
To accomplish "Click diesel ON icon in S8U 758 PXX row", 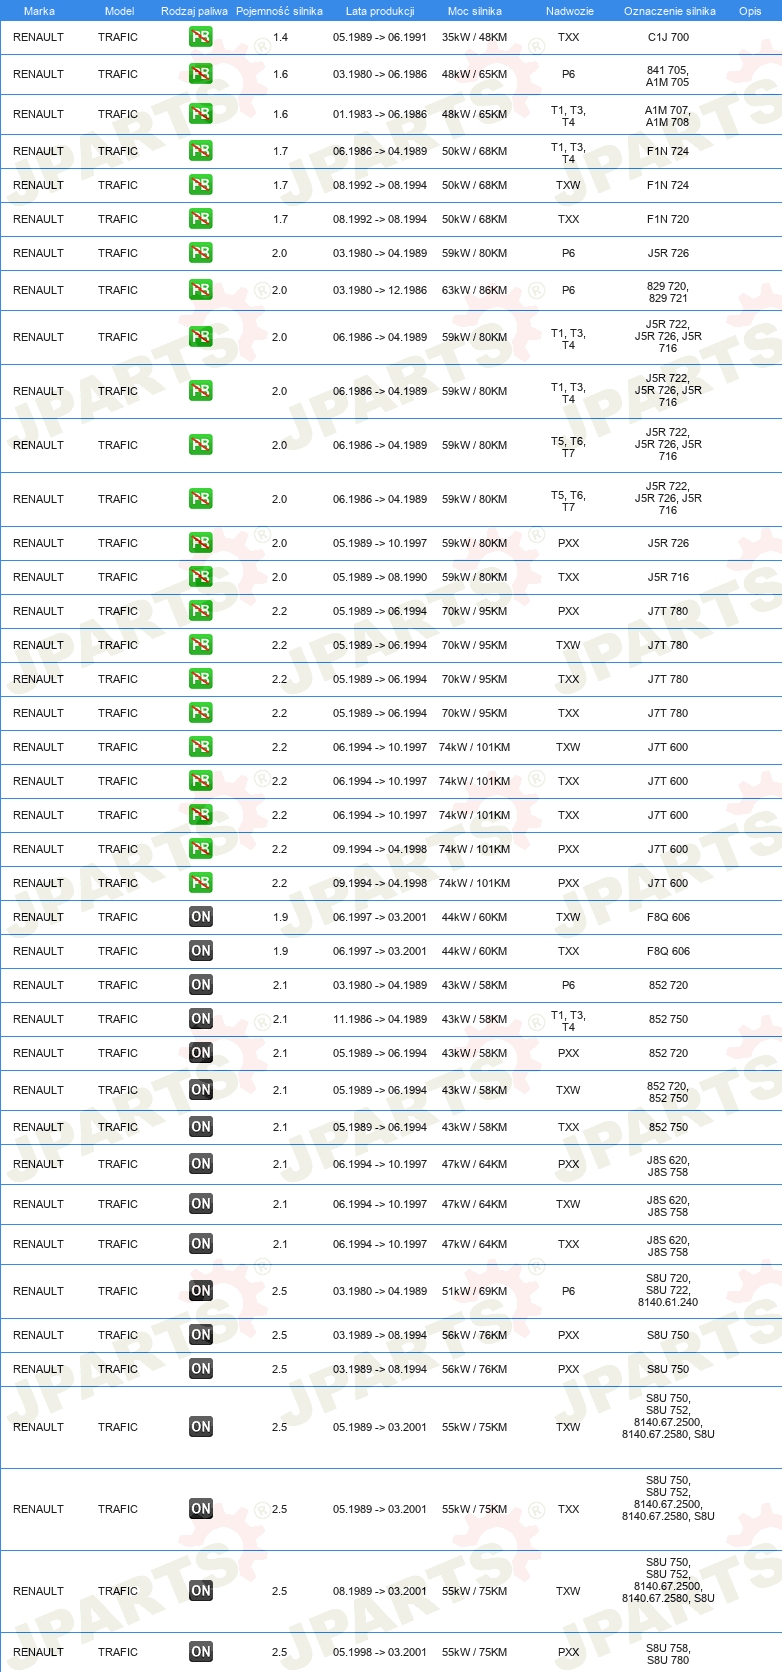I will 201,1652.
